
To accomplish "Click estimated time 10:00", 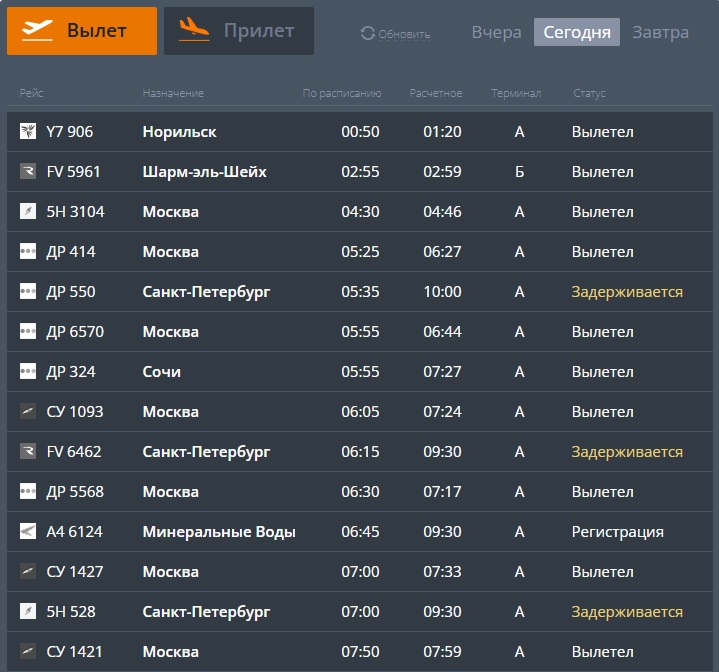I will pyautogui.click(x=442, y=291).
